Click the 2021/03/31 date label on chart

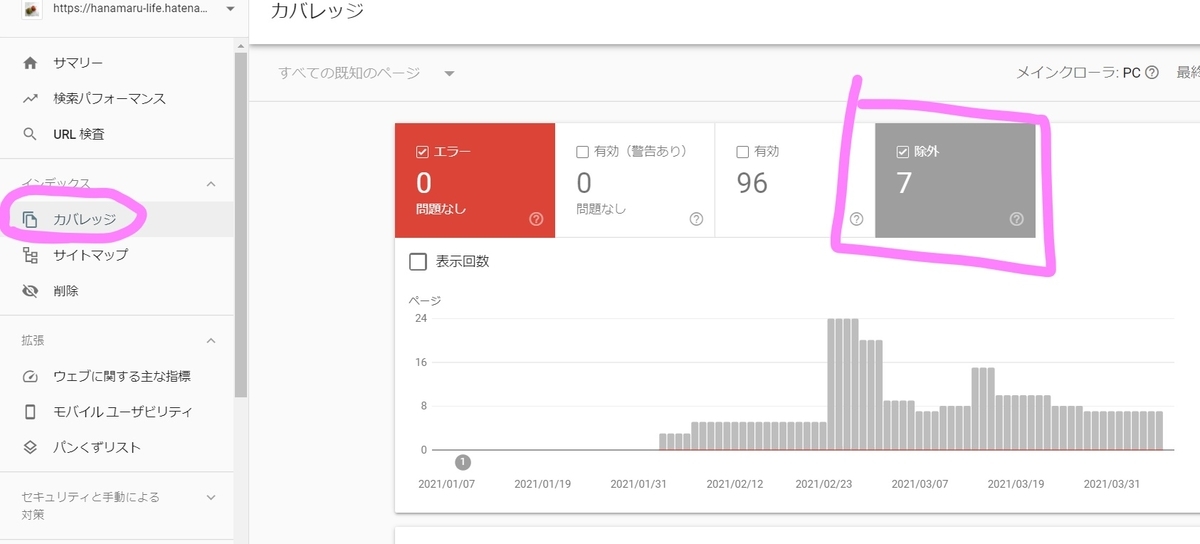coord(1112,483)
